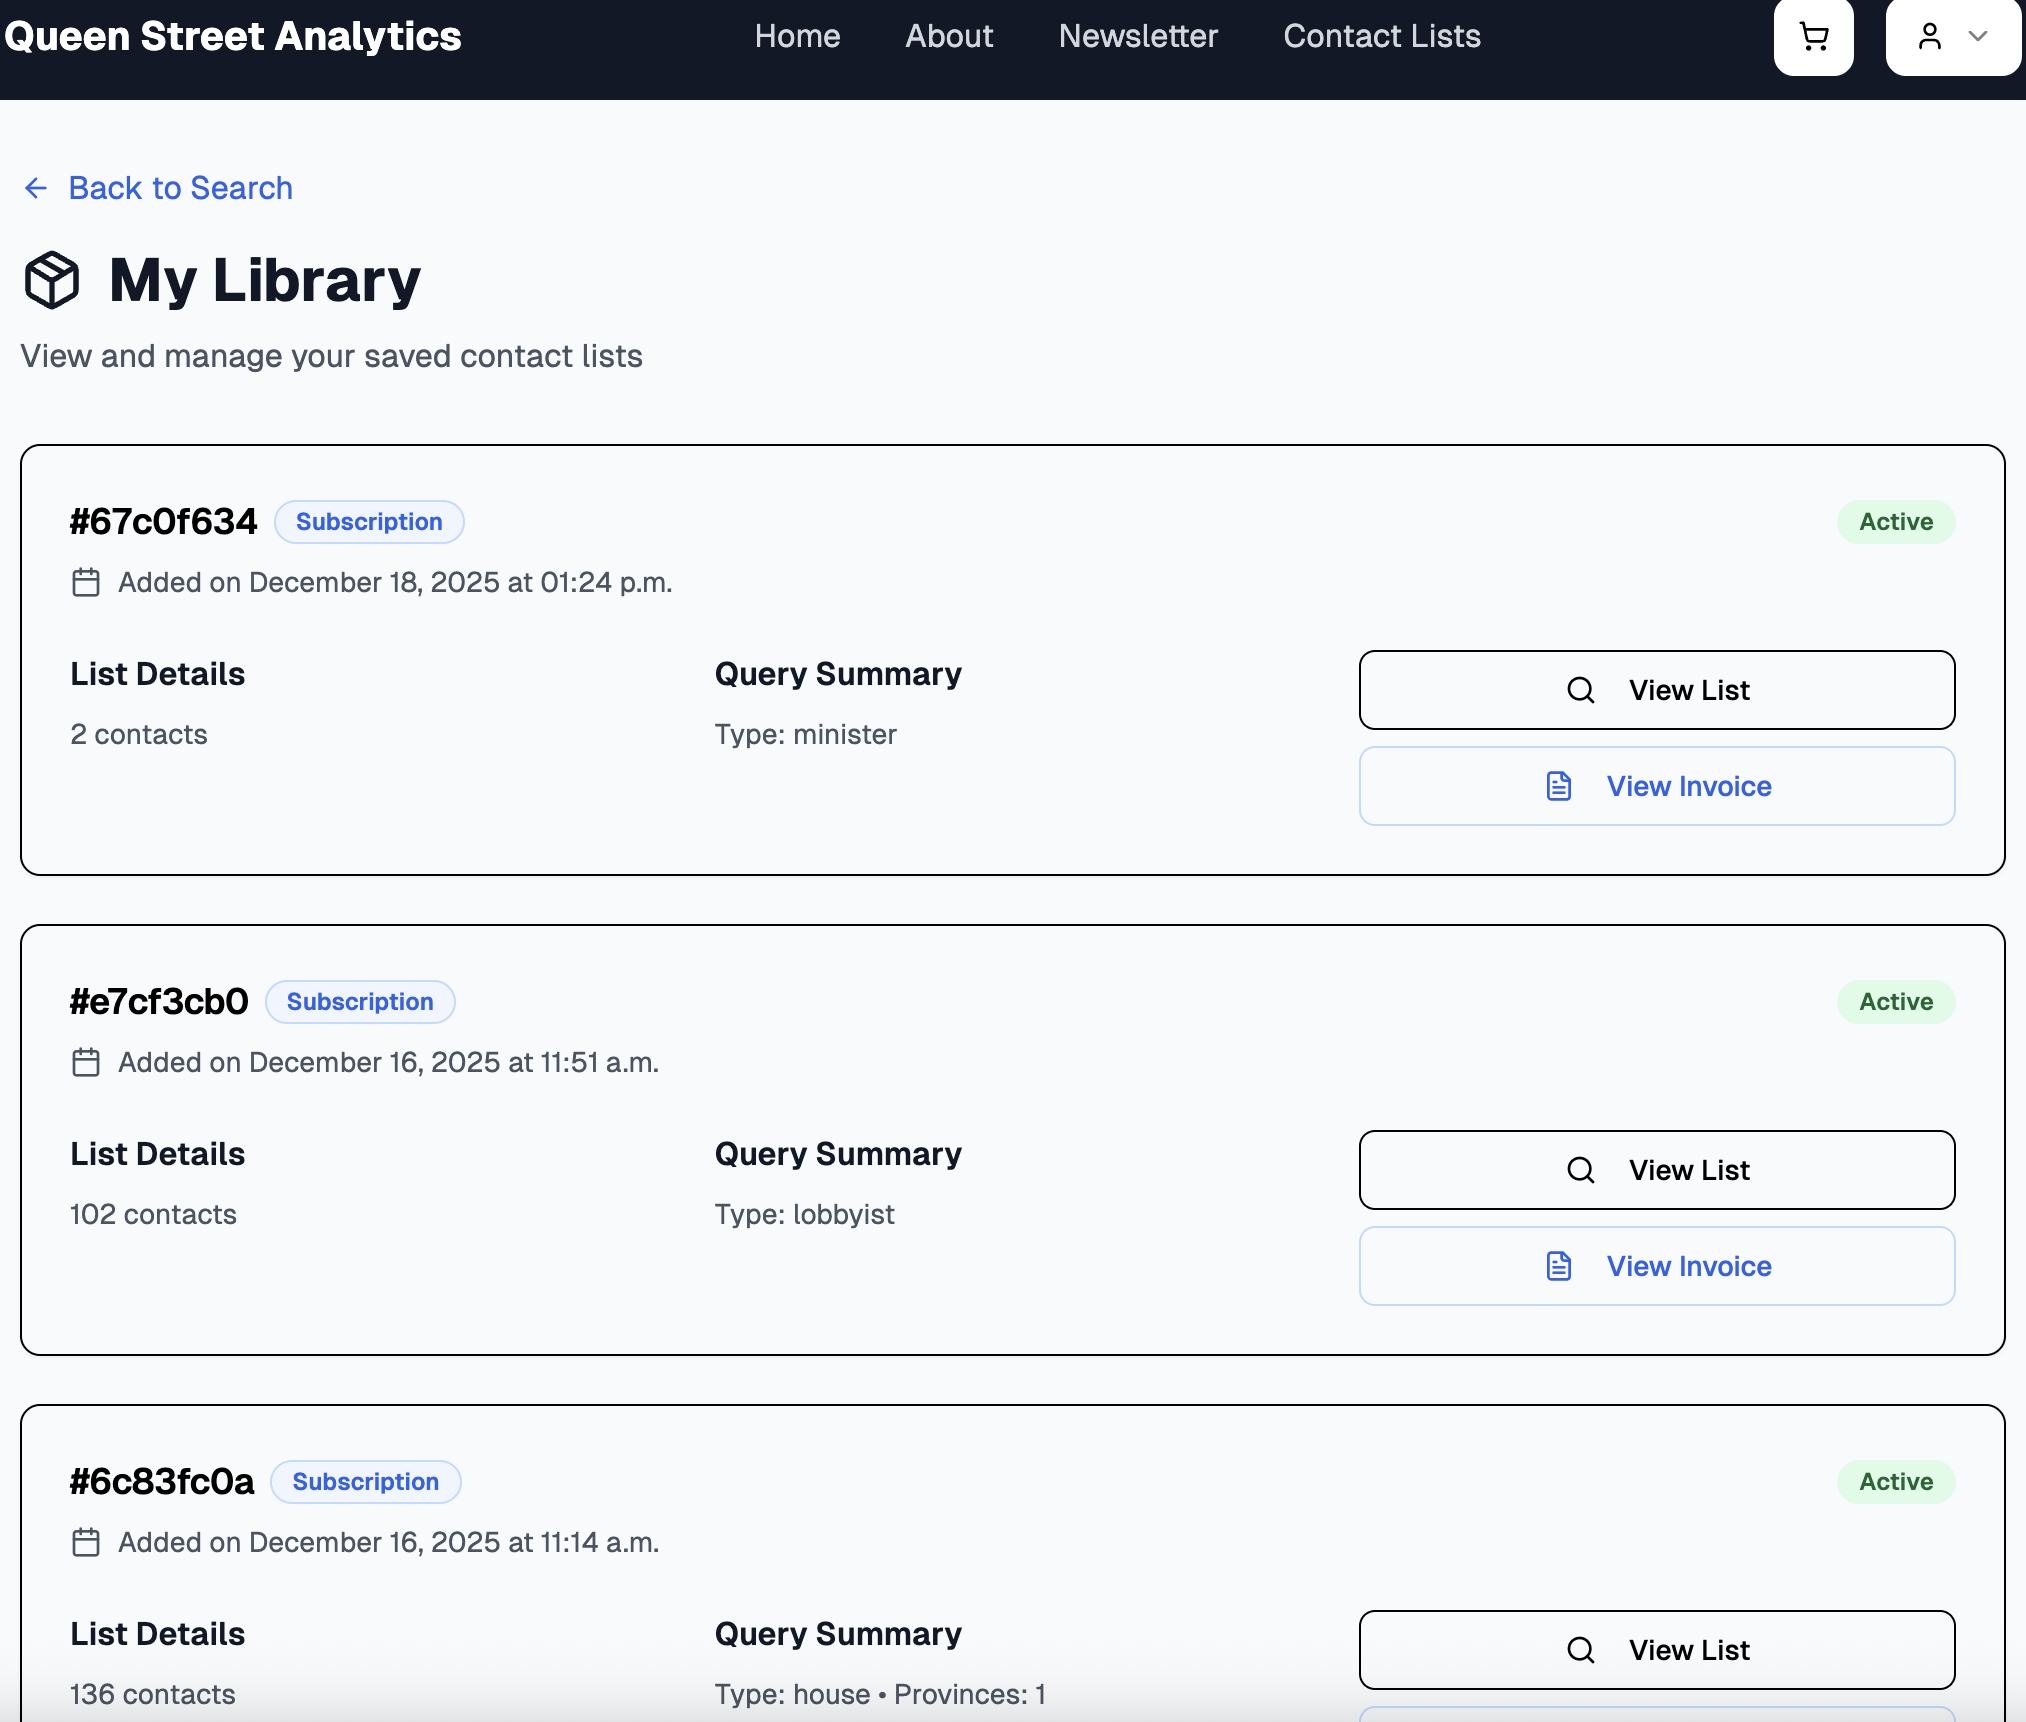Navigate to Contact Lists
The height and width of the screenshot is (1722, 2026).
coord(1382,36)
